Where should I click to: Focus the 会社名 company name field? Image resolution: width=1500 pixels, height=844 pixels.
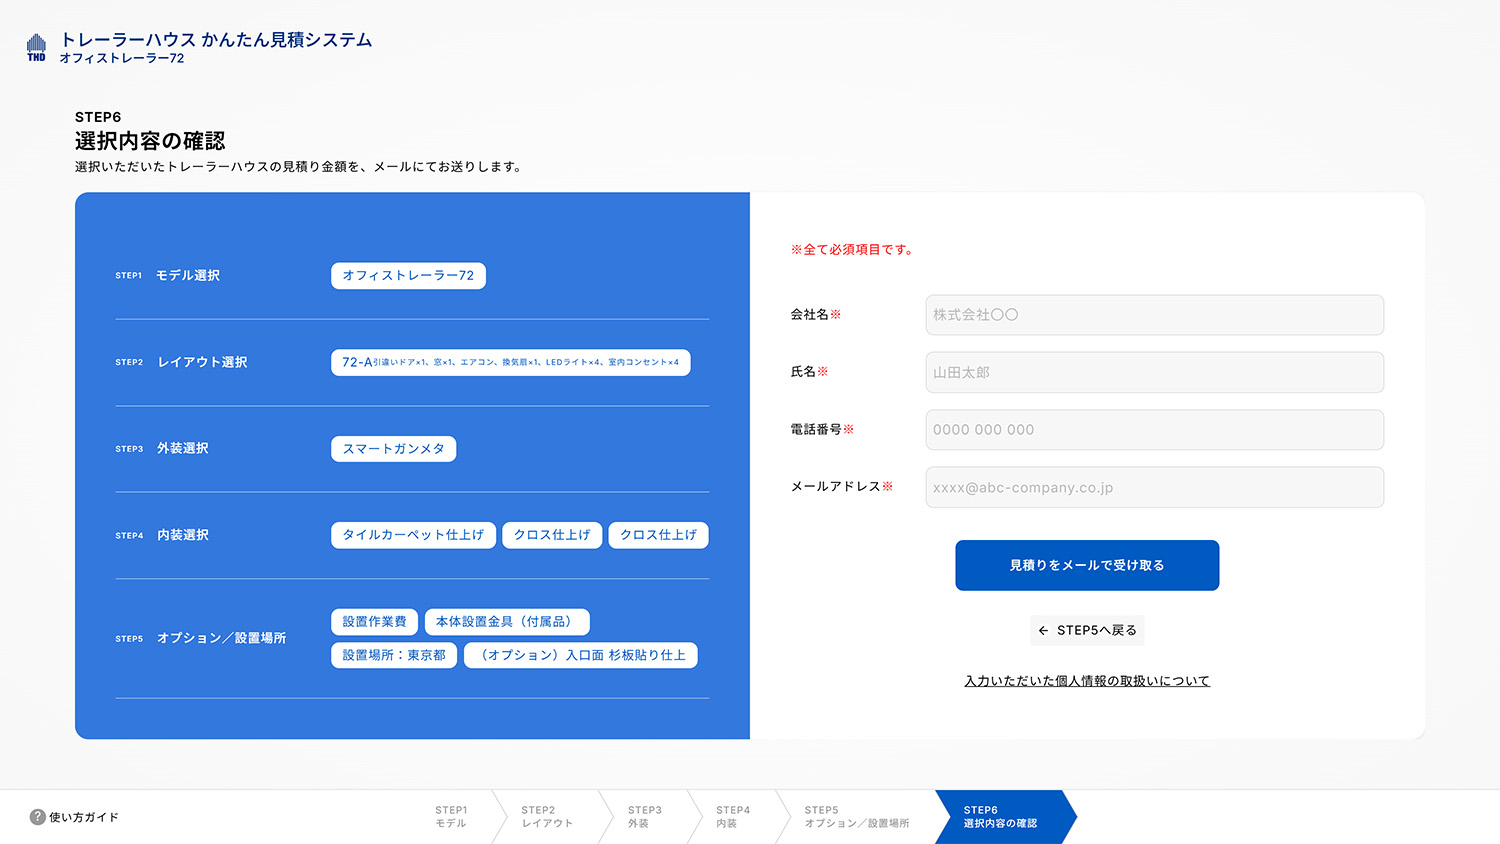pyautogui.click(x=1154, y=315)
